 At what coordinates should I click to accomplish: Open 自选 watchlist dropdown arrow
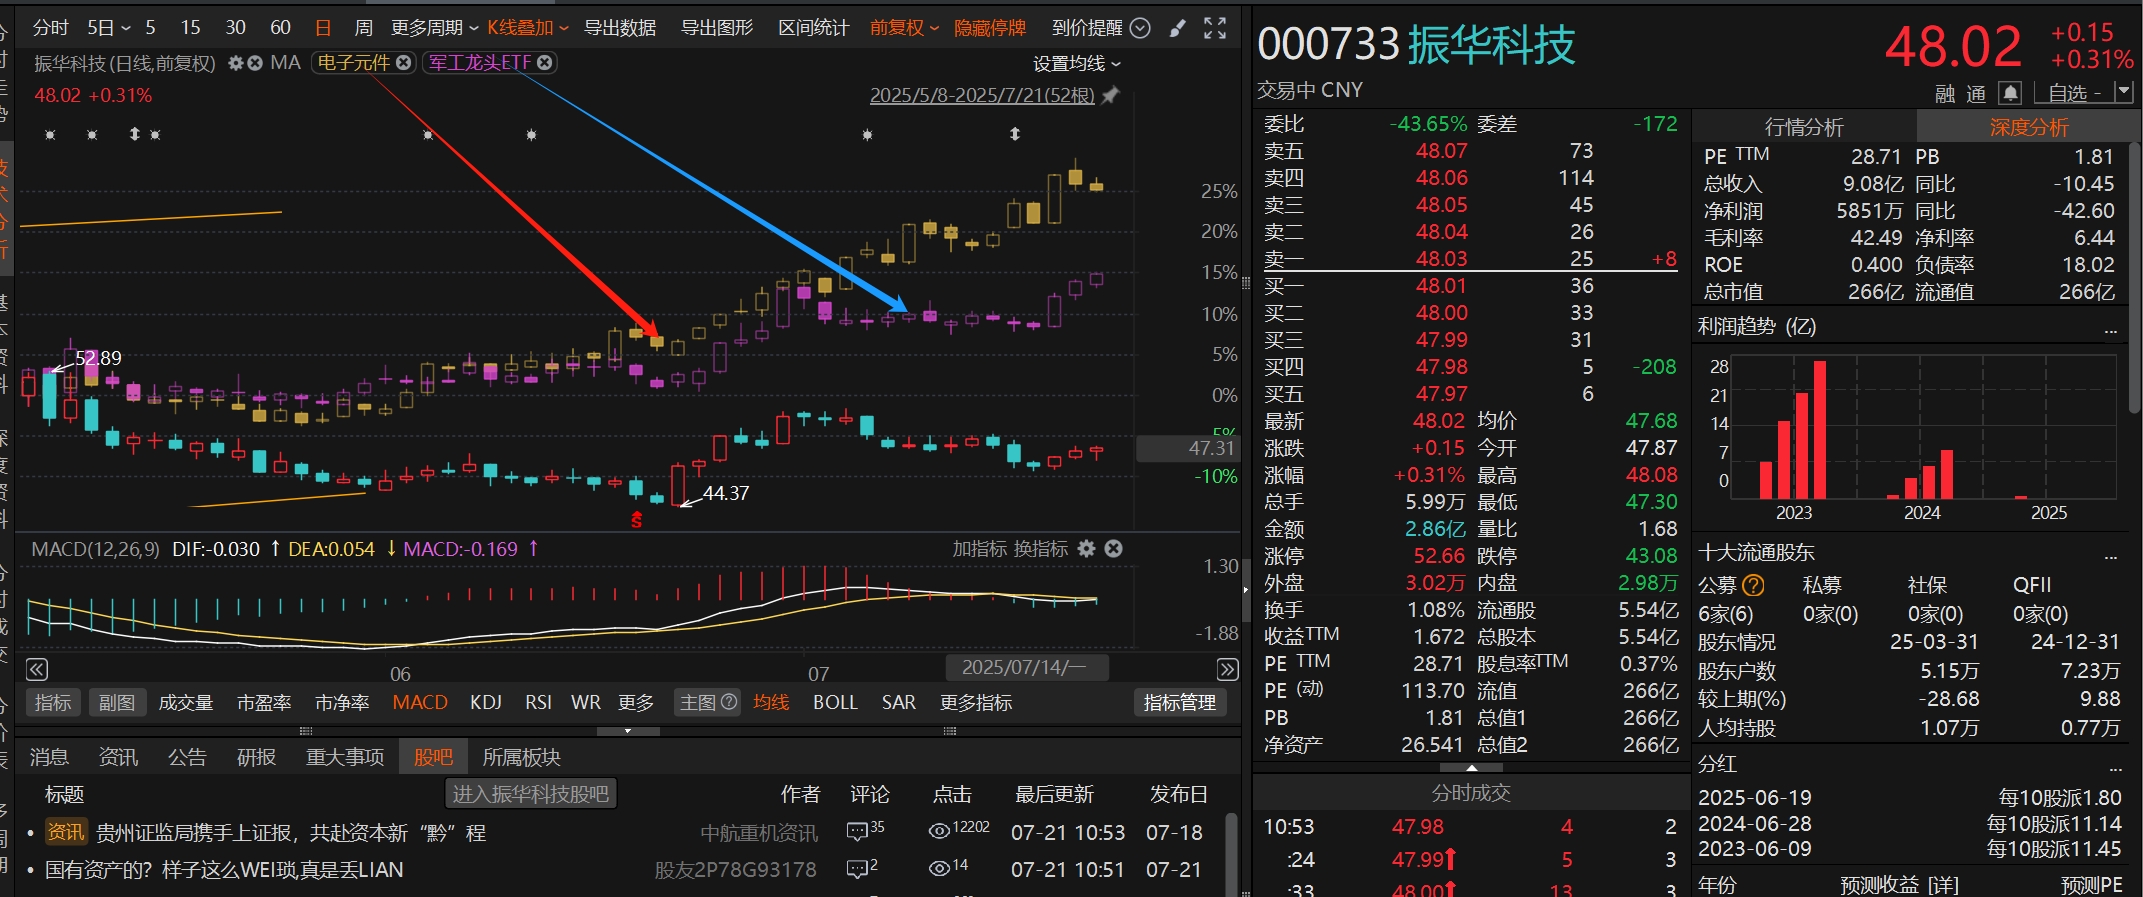(x=2125, y=93)
